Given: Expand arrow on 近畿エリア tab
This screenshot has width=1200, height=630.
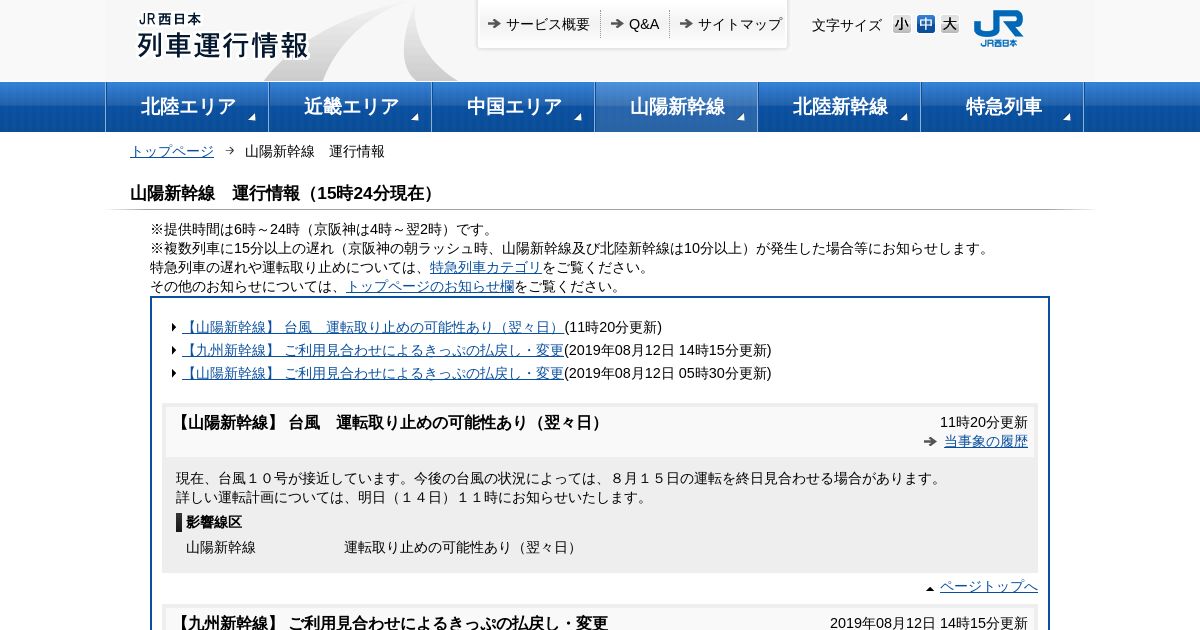Looking at the screenshot, I should tap(415, 117).
